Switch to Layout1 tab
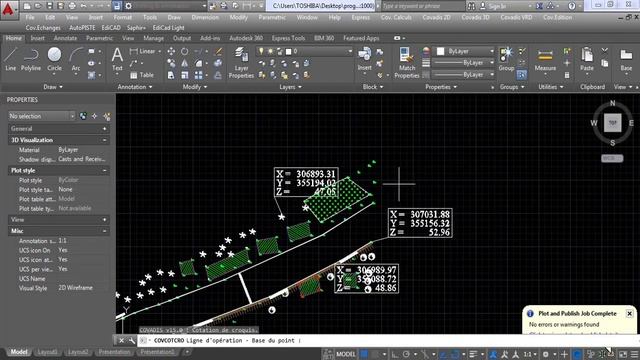This screenshot has width=640, height=360. [x=47, y=352]
